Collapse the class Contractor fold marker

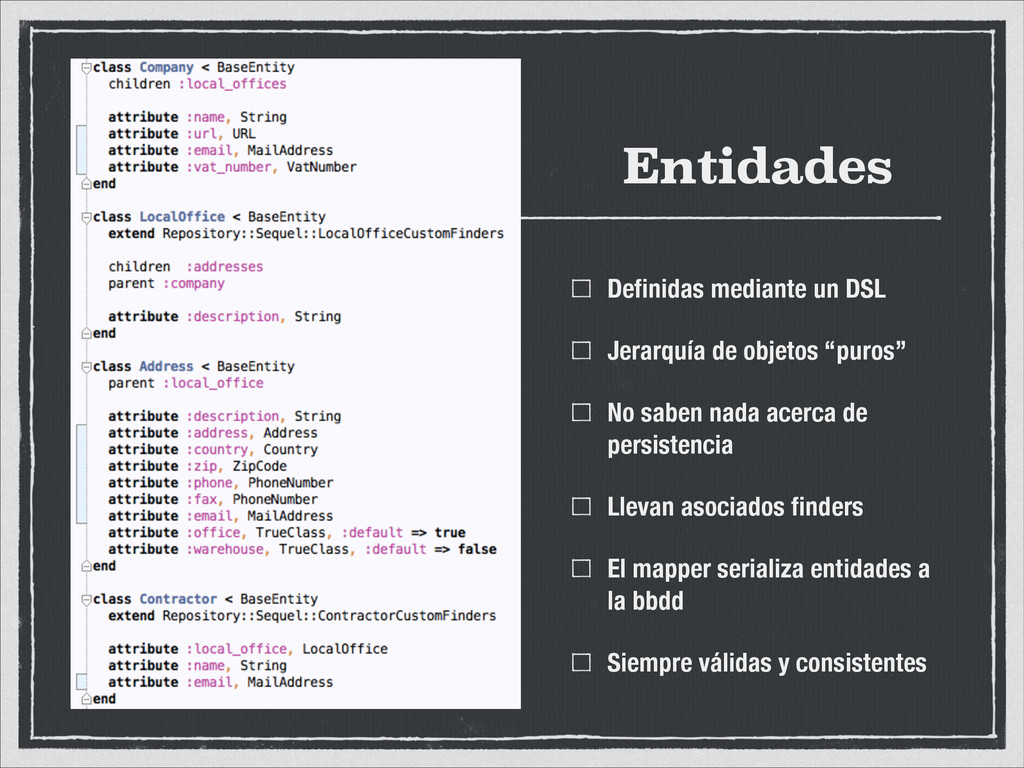pyautogui.click(x=86, y=600)
